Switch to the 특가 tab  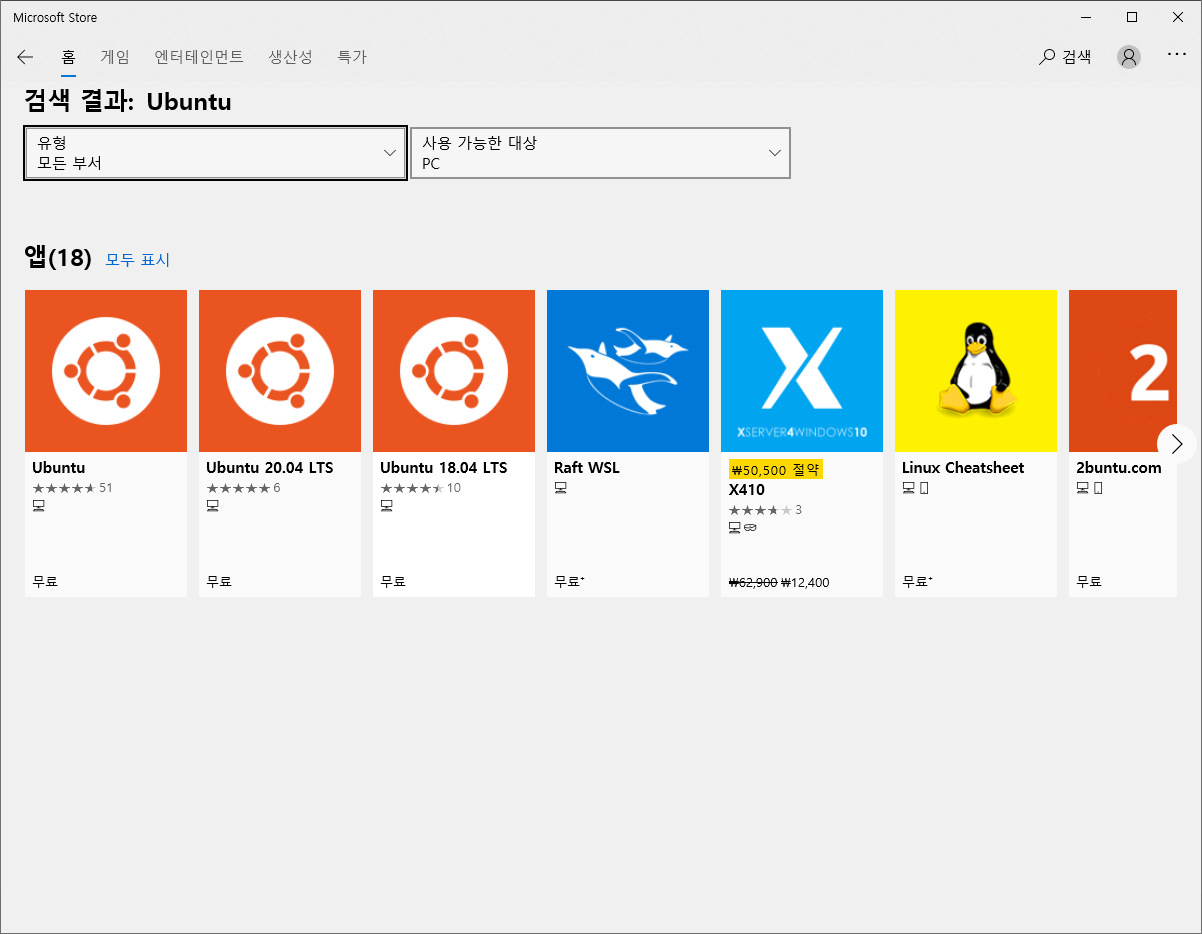point(352,57)
